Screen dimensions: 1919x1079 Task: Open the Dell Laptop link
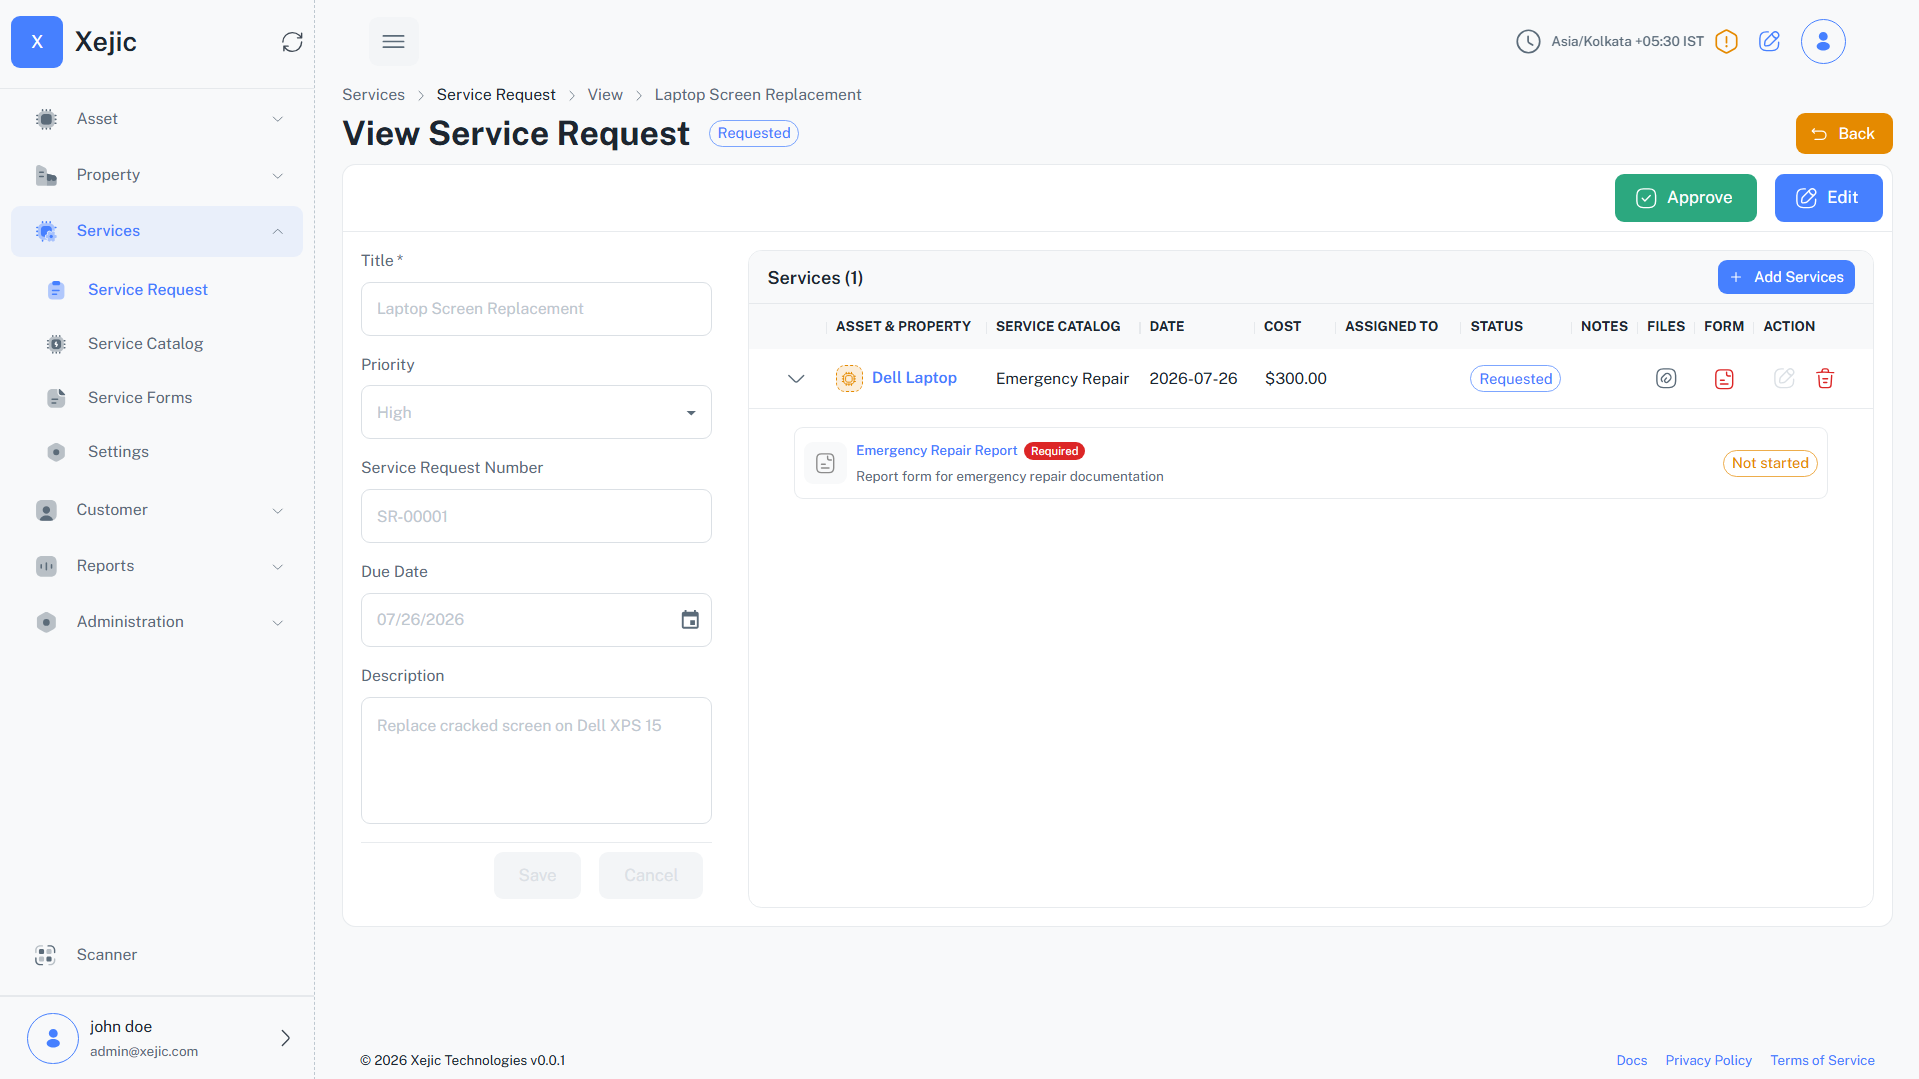click(x=914, y=378)
